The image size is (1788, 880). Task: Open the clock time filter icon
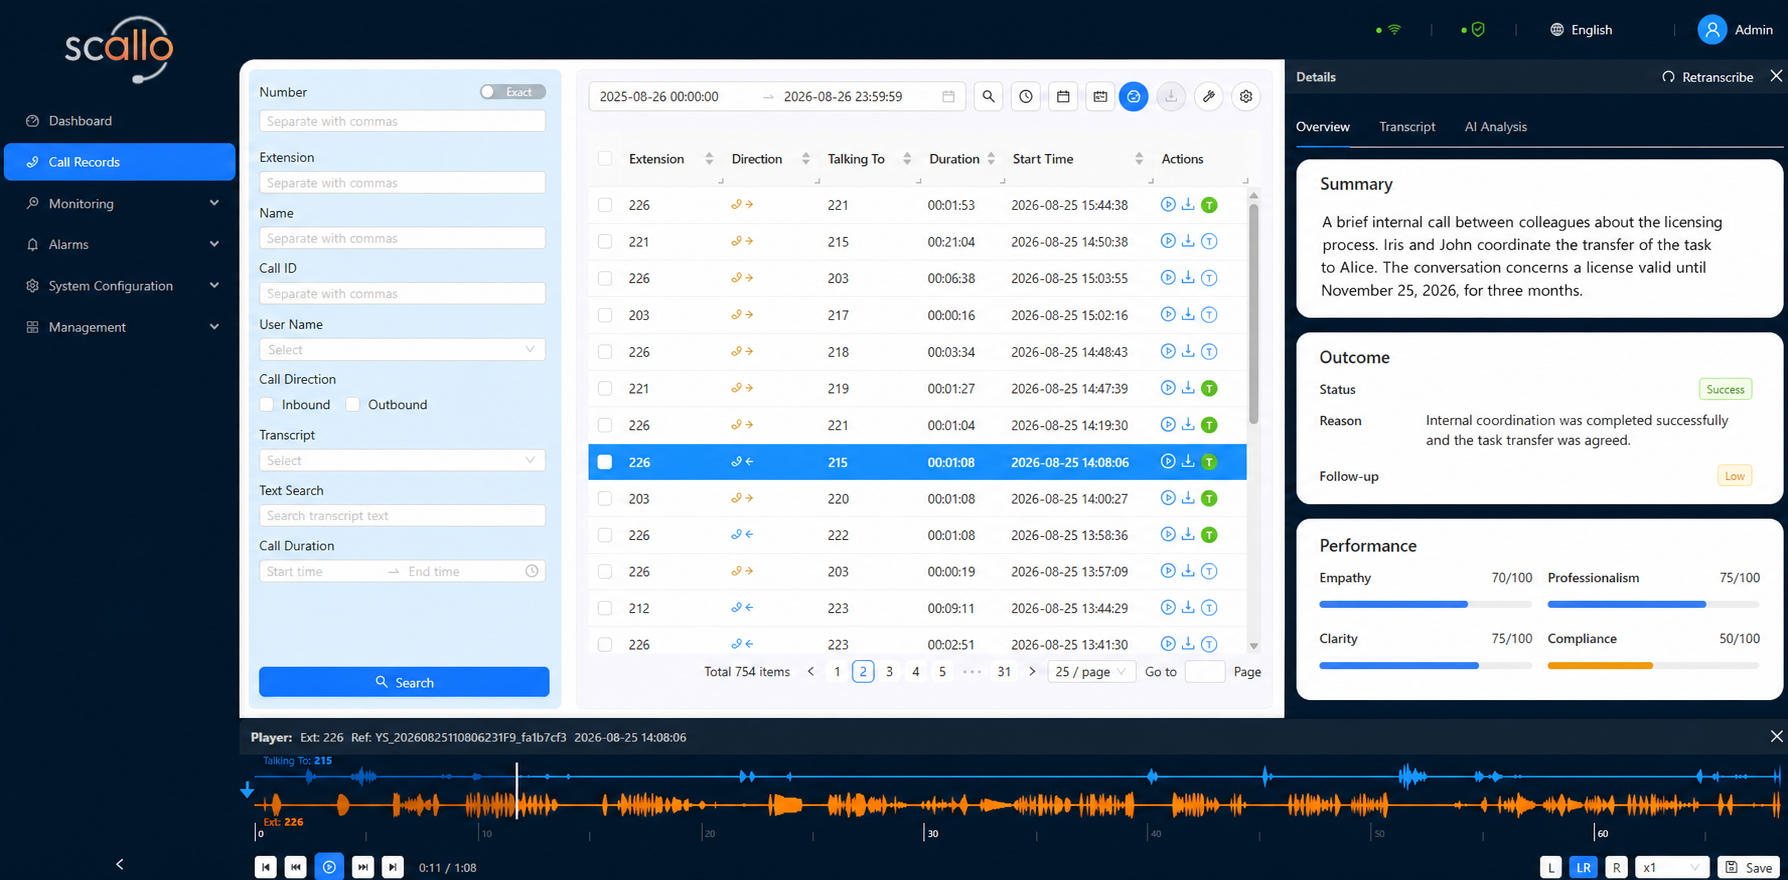[1026, 97]
